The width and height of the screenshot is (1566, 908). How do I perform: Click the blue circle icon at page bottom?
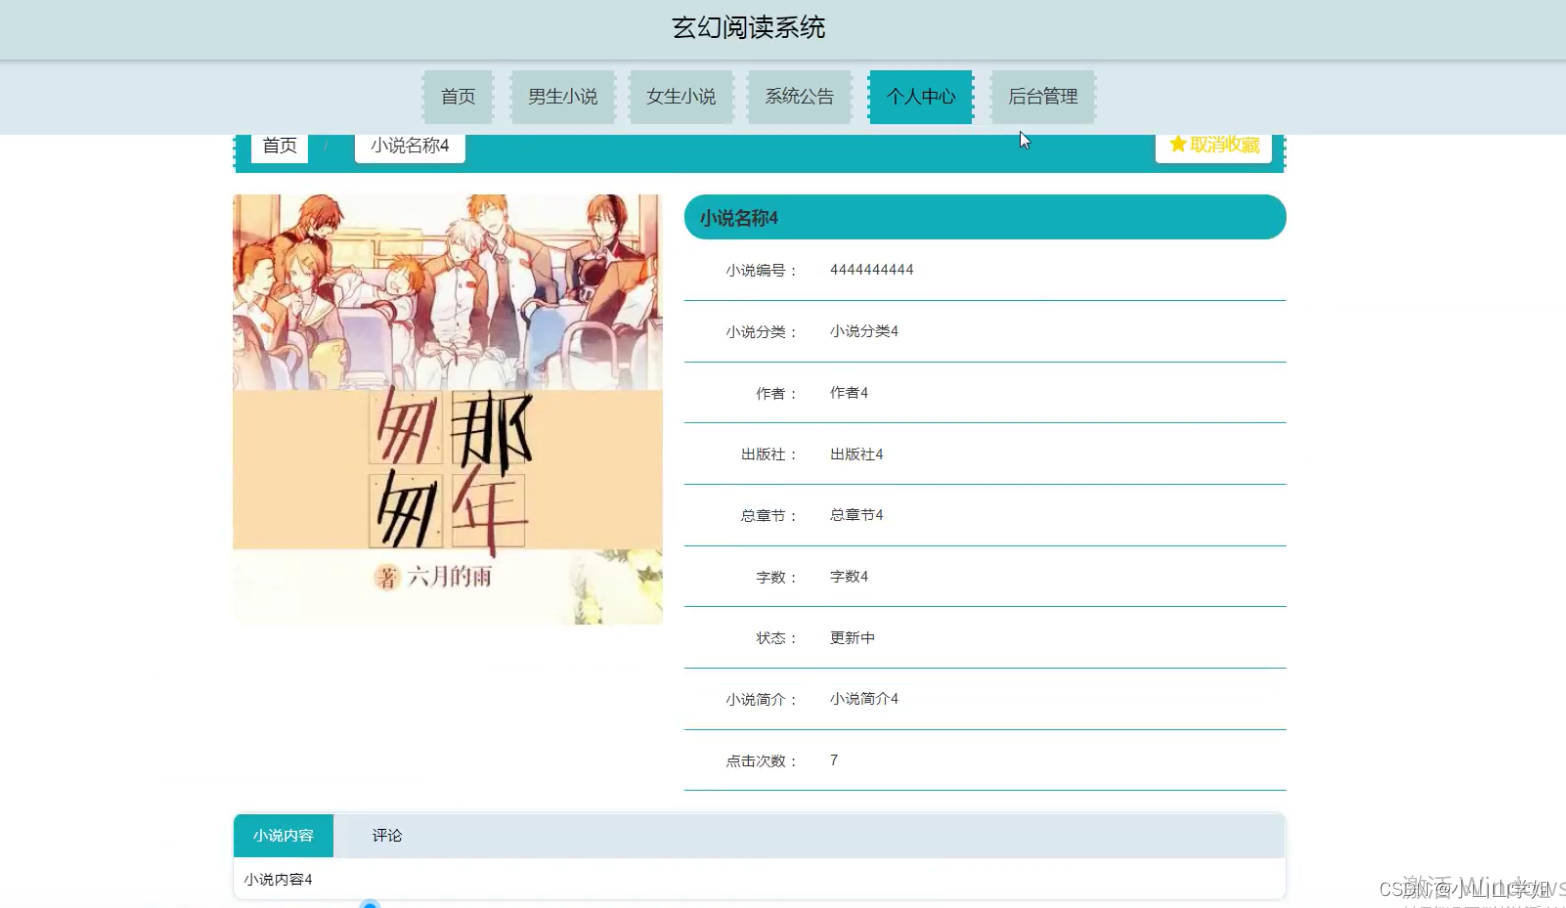(370, 903)
